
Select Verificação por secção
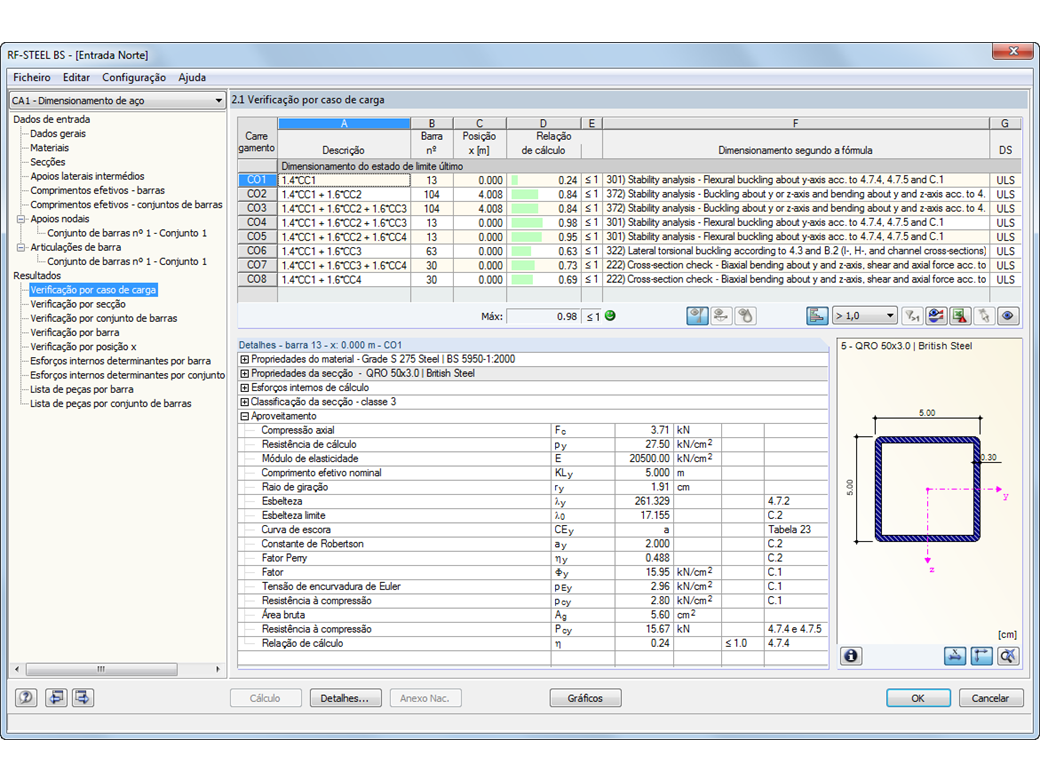[x=78, y=304]
